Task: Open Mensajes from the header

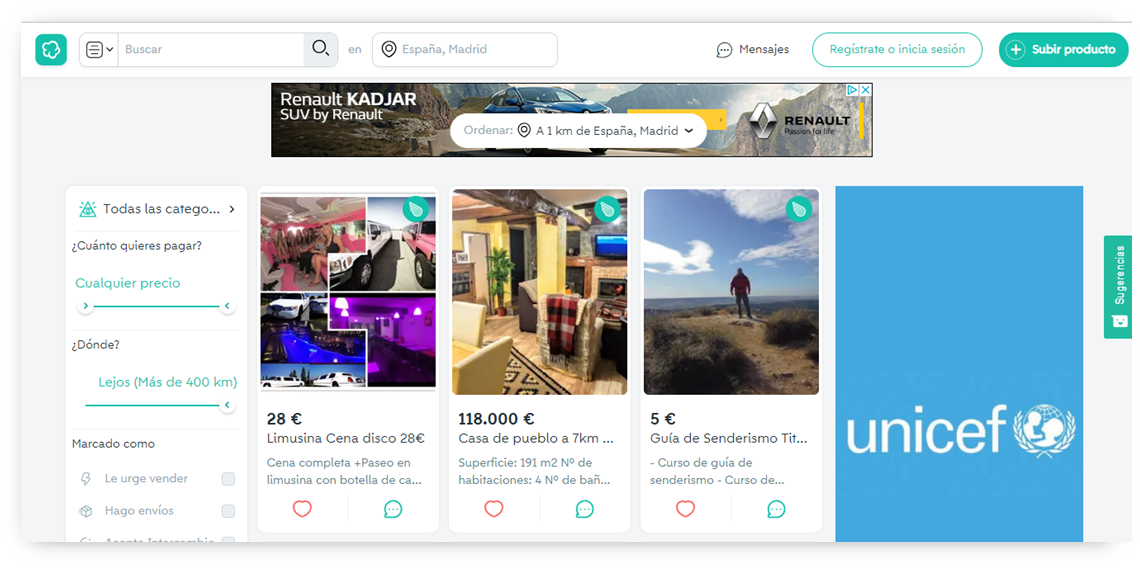Action: coord(752,49)
